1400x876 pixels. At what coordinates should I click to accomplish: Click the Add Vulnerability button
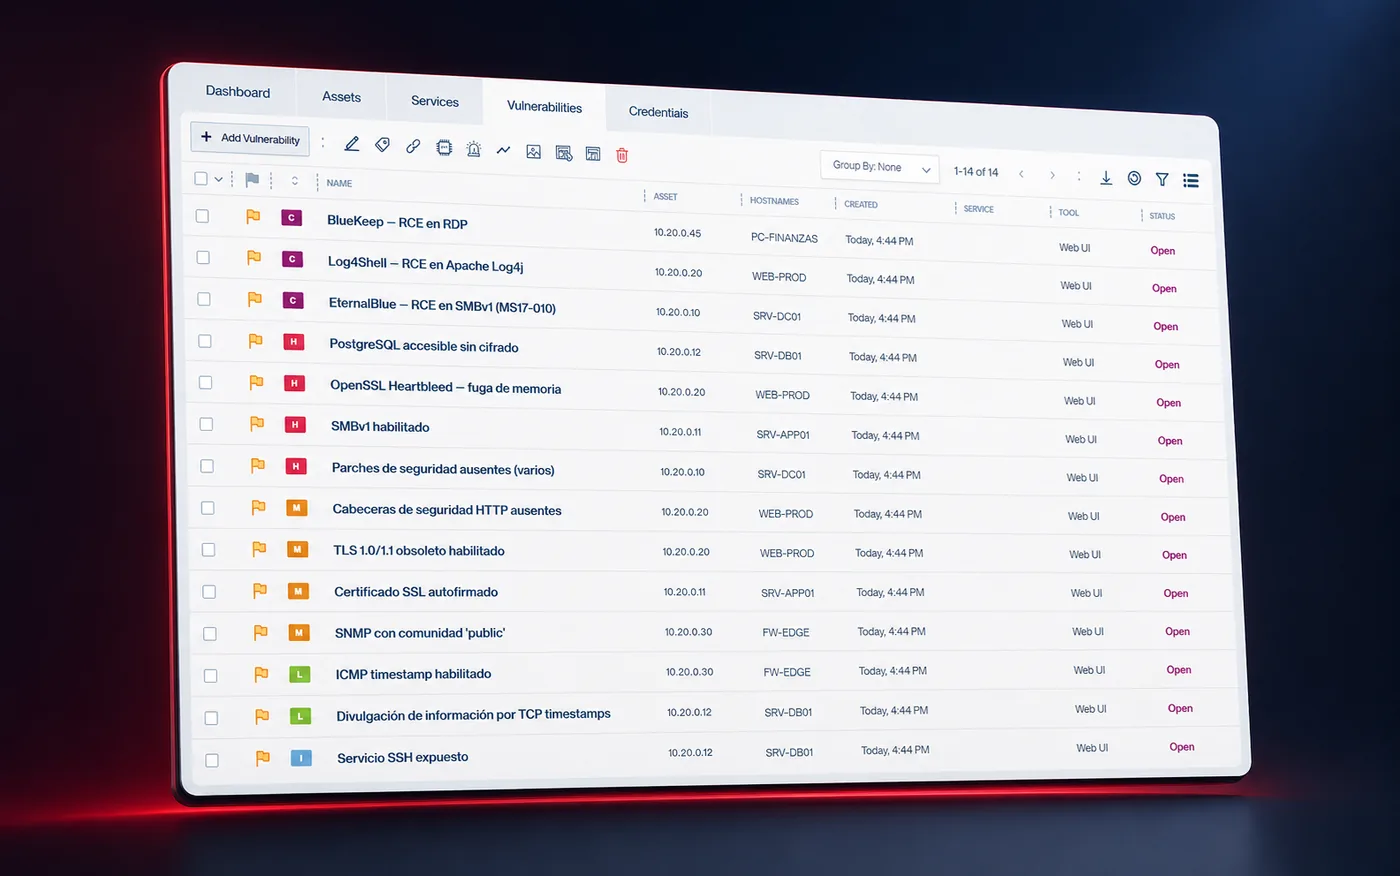pos(250,138)
